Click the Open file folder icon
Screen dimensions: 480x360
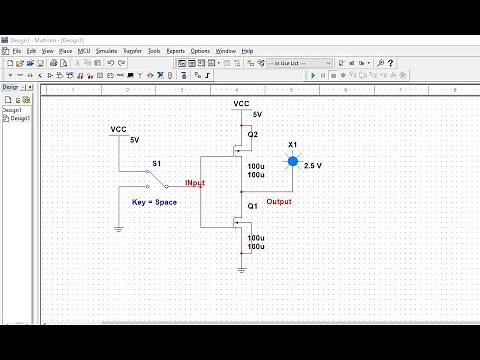[20, 63]
